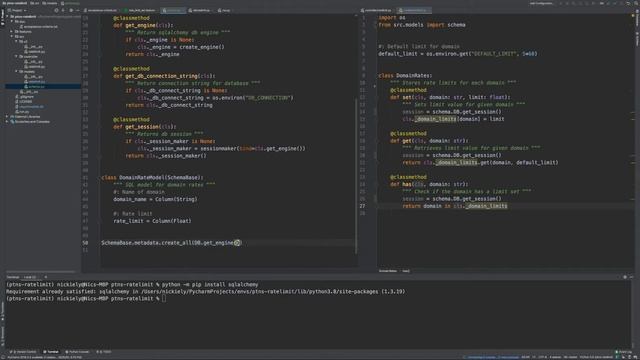This screenshot has height=360, width=640.
Task: Open Version Control tool window button
Action: tap(24, 351)
